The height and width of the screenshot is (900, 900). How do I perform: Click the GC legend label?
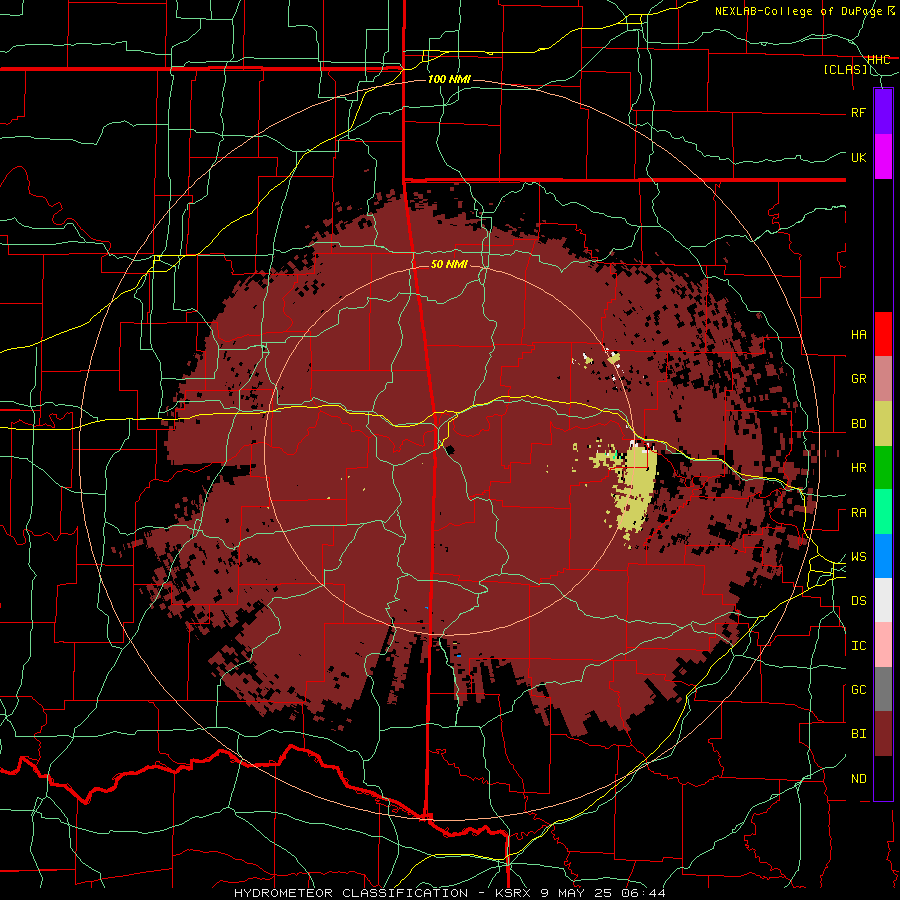[x=858, y=690]
